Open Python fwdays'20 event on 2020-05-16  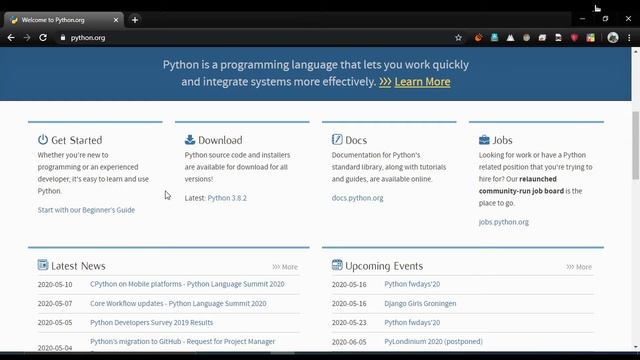tap(412, 284)
